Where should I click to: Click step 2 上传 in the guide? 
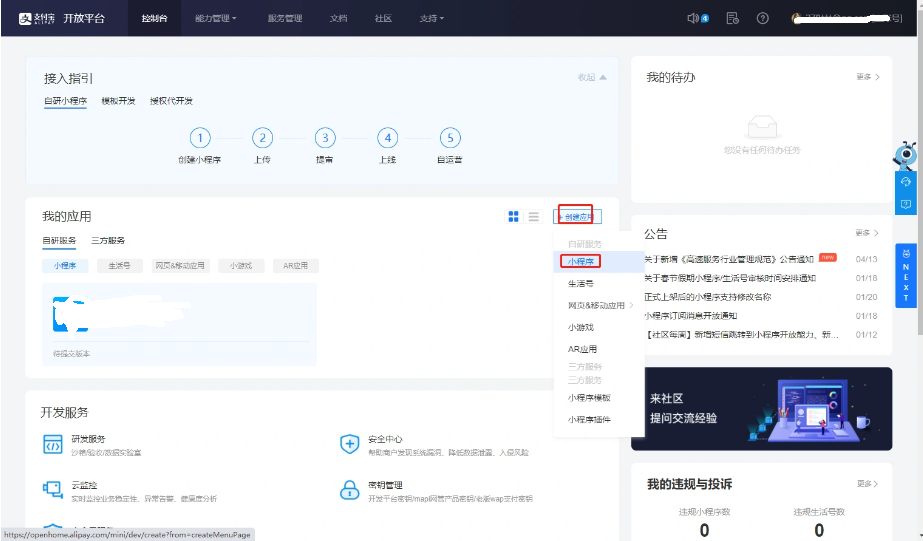point(262,139)
